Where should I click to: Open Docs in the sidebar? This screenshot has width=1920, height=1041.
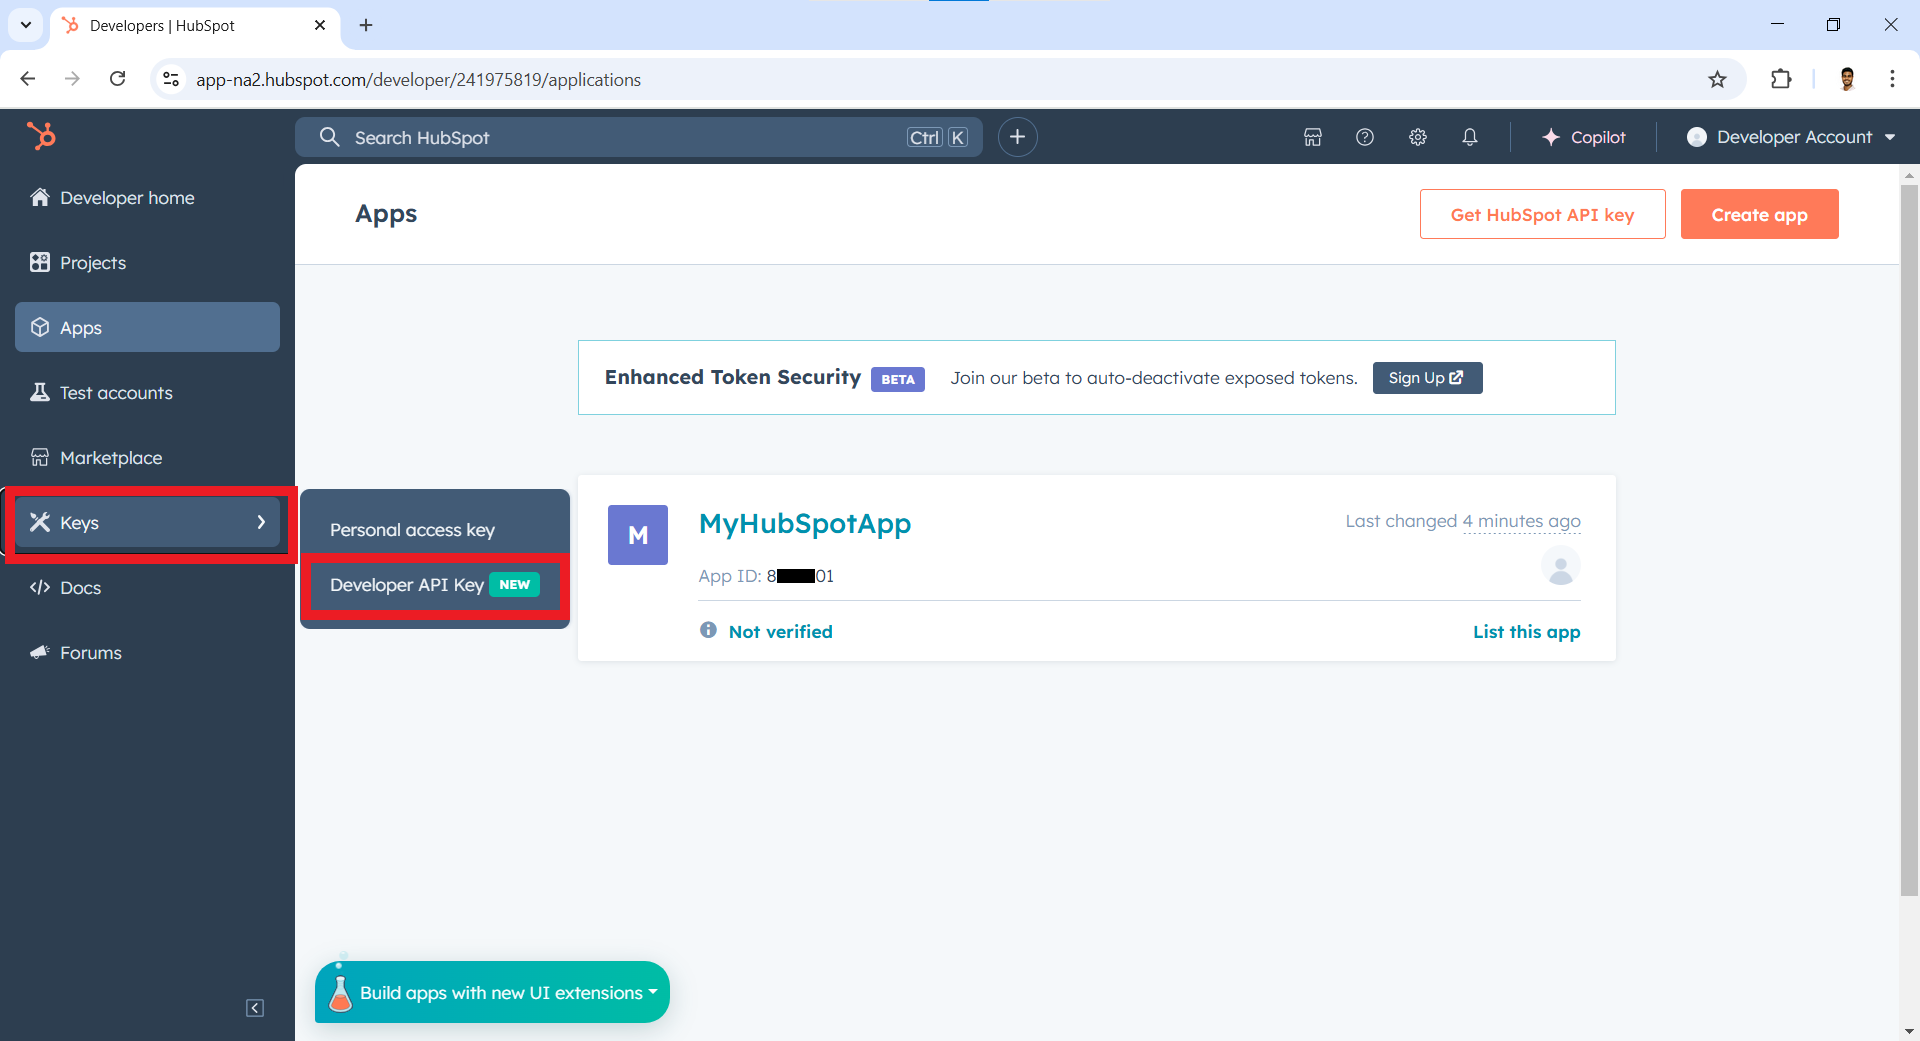point(147,588)
